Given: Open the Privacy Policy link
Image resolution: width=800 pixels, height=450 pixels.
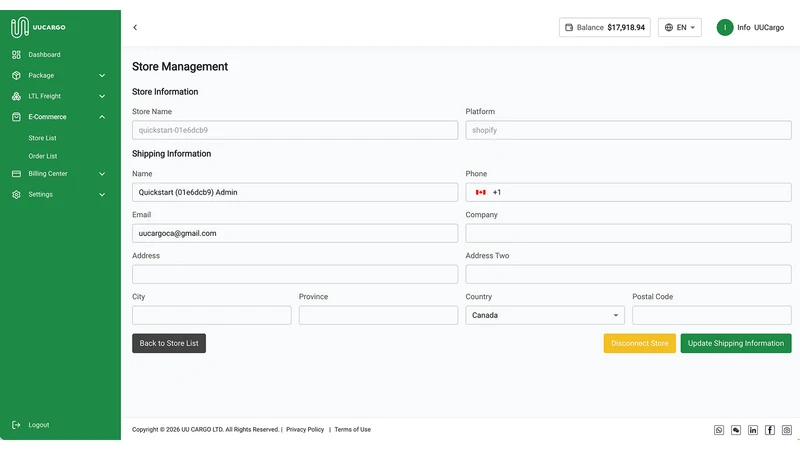Looking at the screenshot, I should pyautogui.click(x=305, y=430).
